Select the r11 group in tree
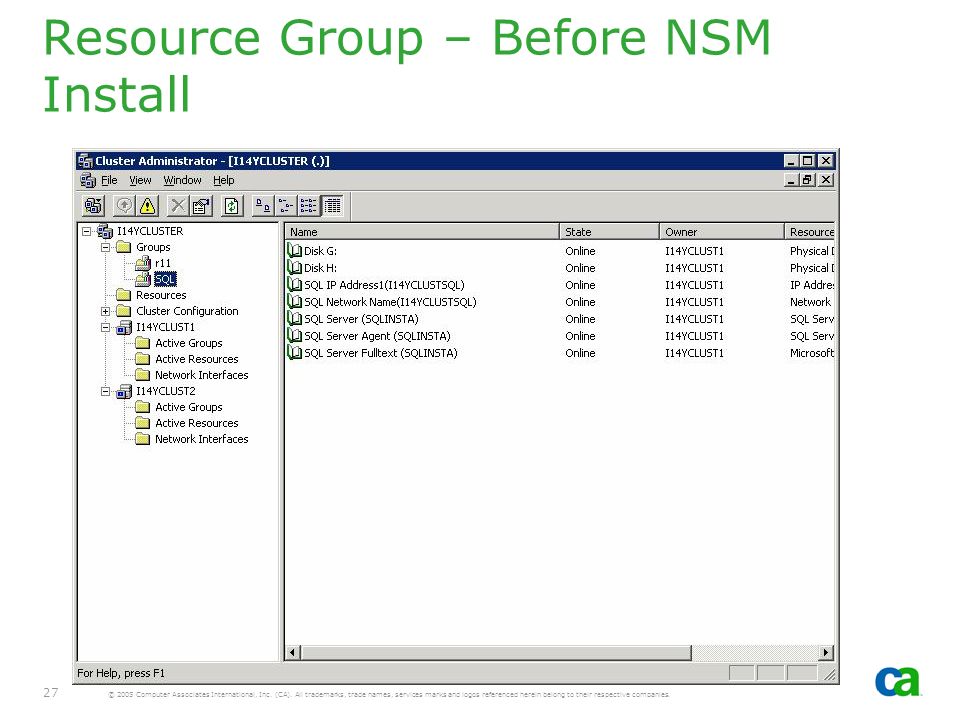 coord(163,263)
